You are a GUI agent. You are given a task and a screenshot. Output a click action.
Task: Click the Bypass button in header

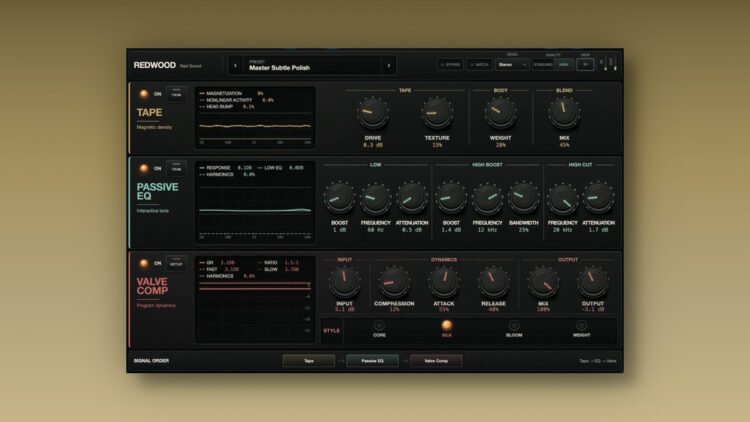450,65
